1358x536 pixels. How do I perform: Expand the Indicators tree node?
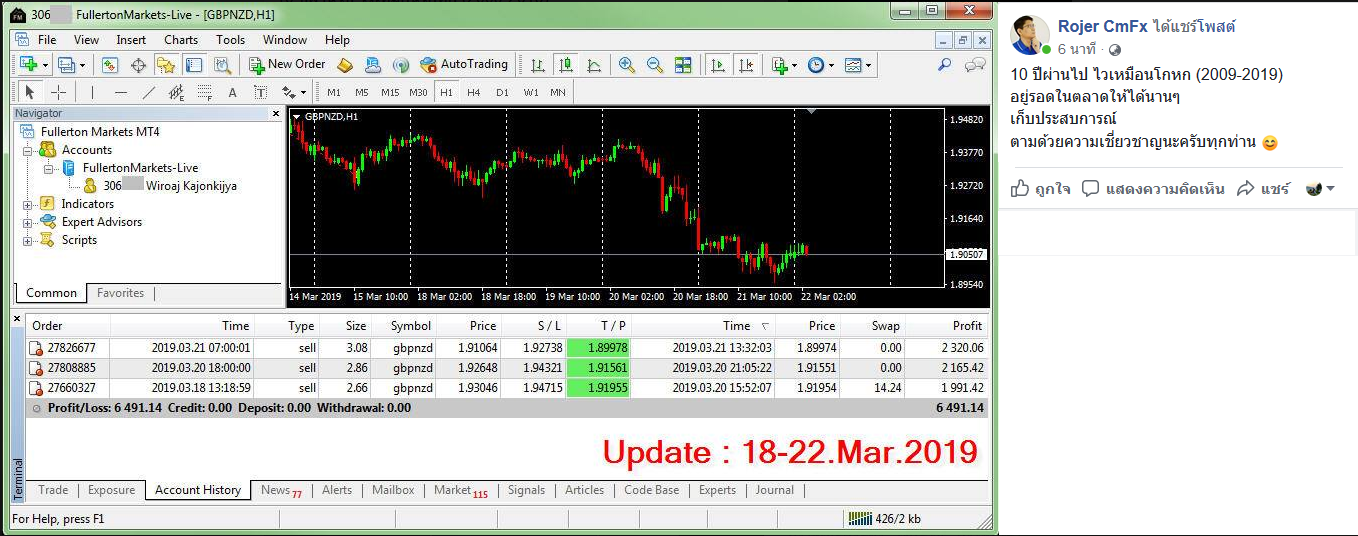(x=28, y=204)
